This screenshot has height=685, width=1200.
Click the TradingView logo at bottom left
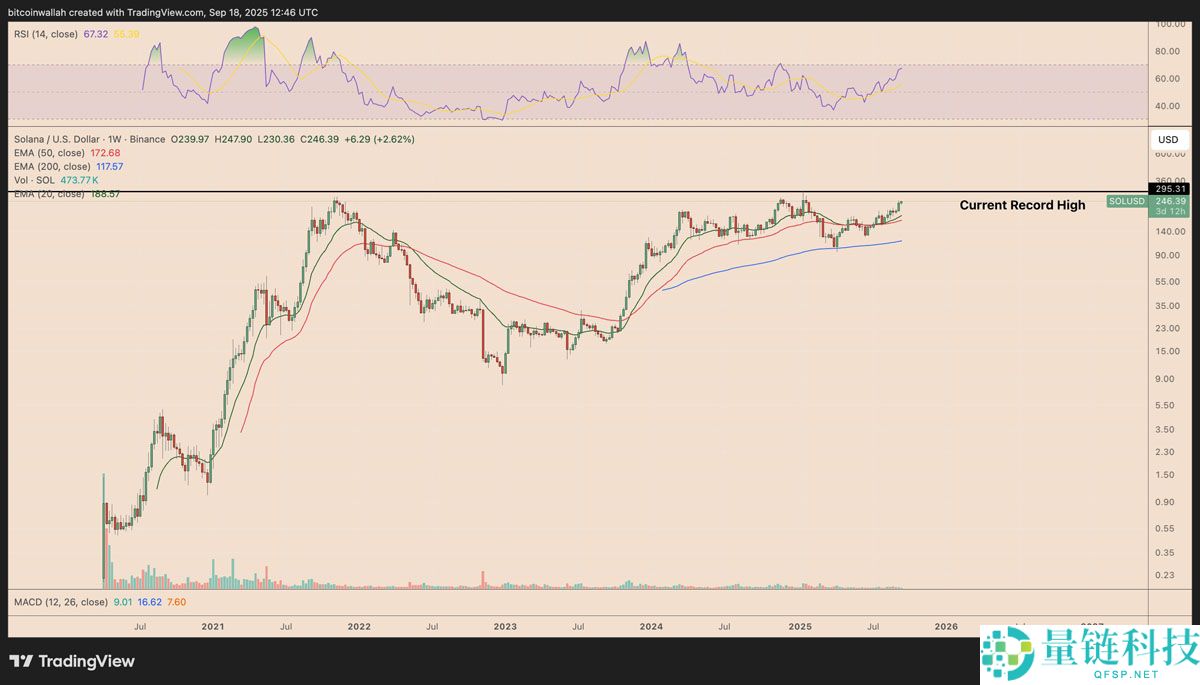(x=72, y=661)
